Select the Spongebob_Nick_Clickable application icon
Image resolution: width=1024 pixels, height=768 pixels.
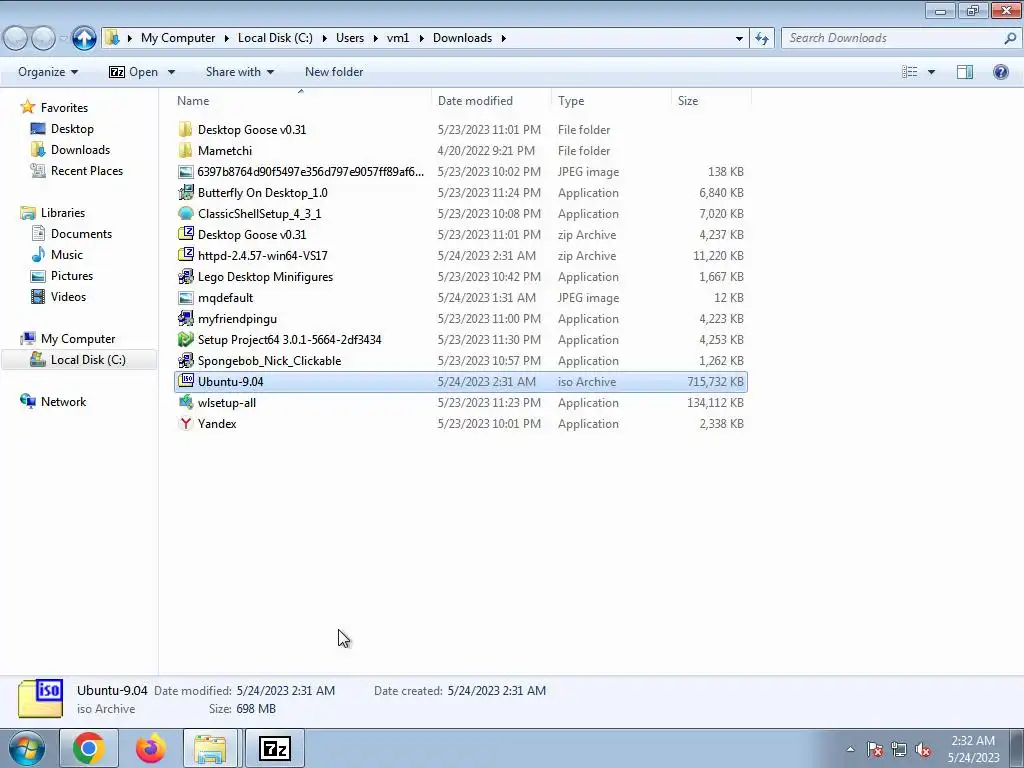[185, 360]
